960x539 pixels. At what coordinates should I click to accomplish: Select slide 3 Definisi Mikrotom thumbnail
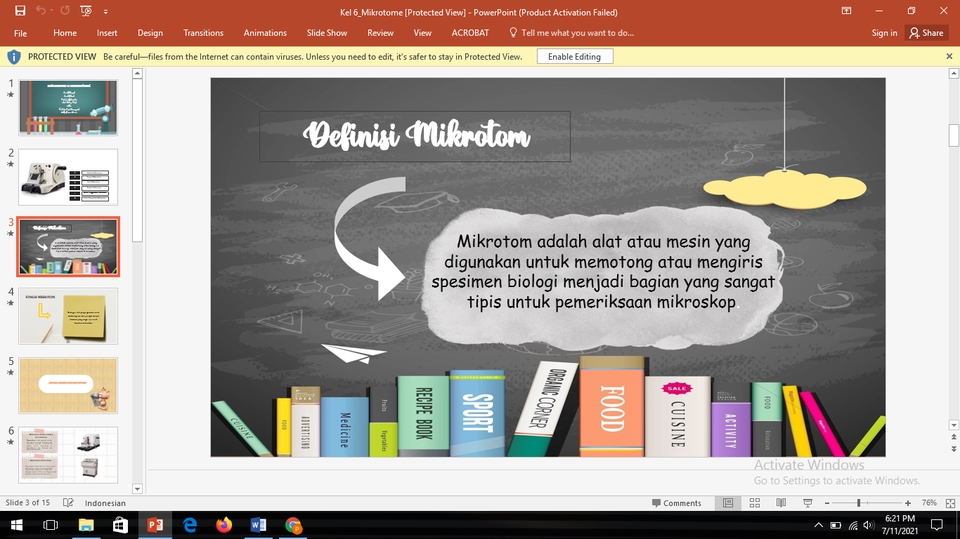pos(68,246)
